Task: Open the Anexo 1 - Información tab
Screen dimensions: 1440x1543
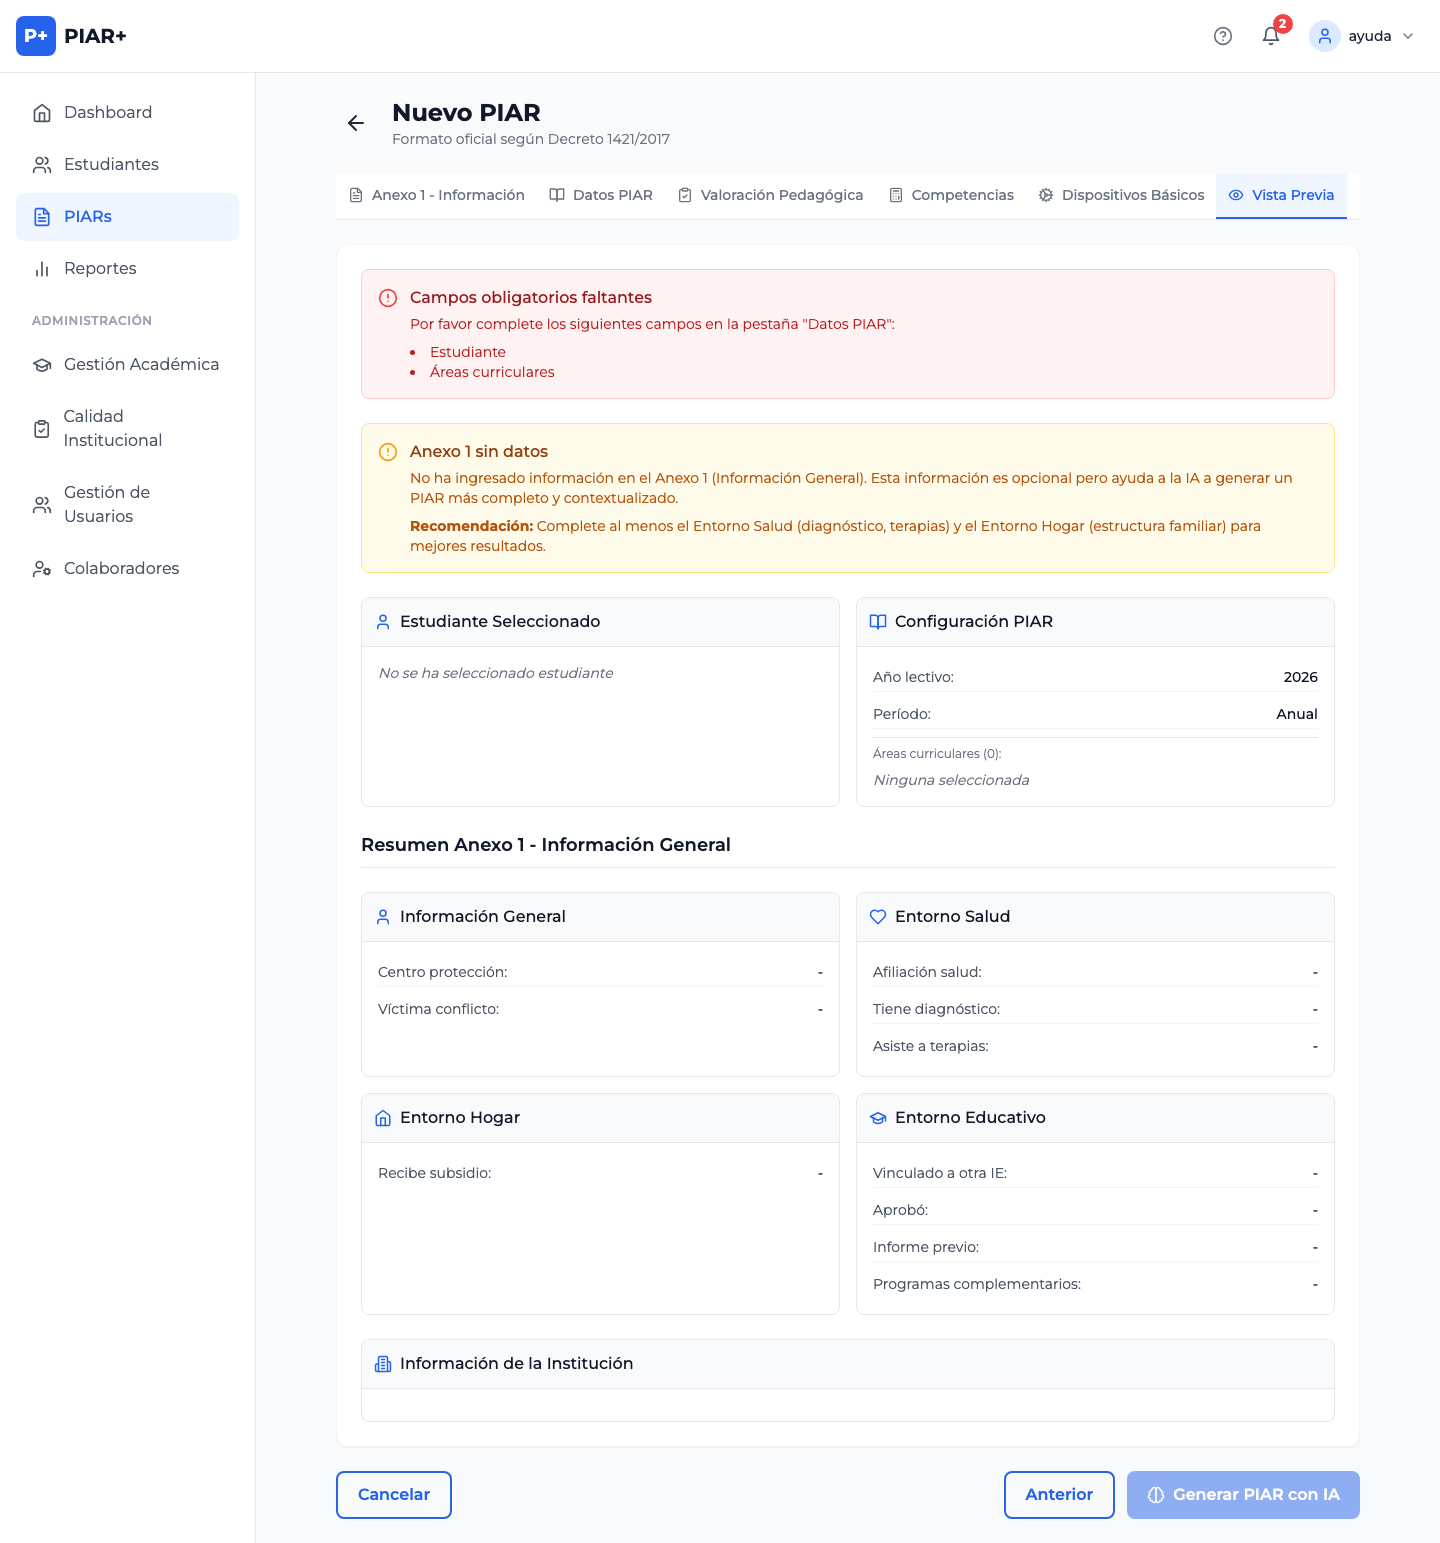Action: click(437, 195)
